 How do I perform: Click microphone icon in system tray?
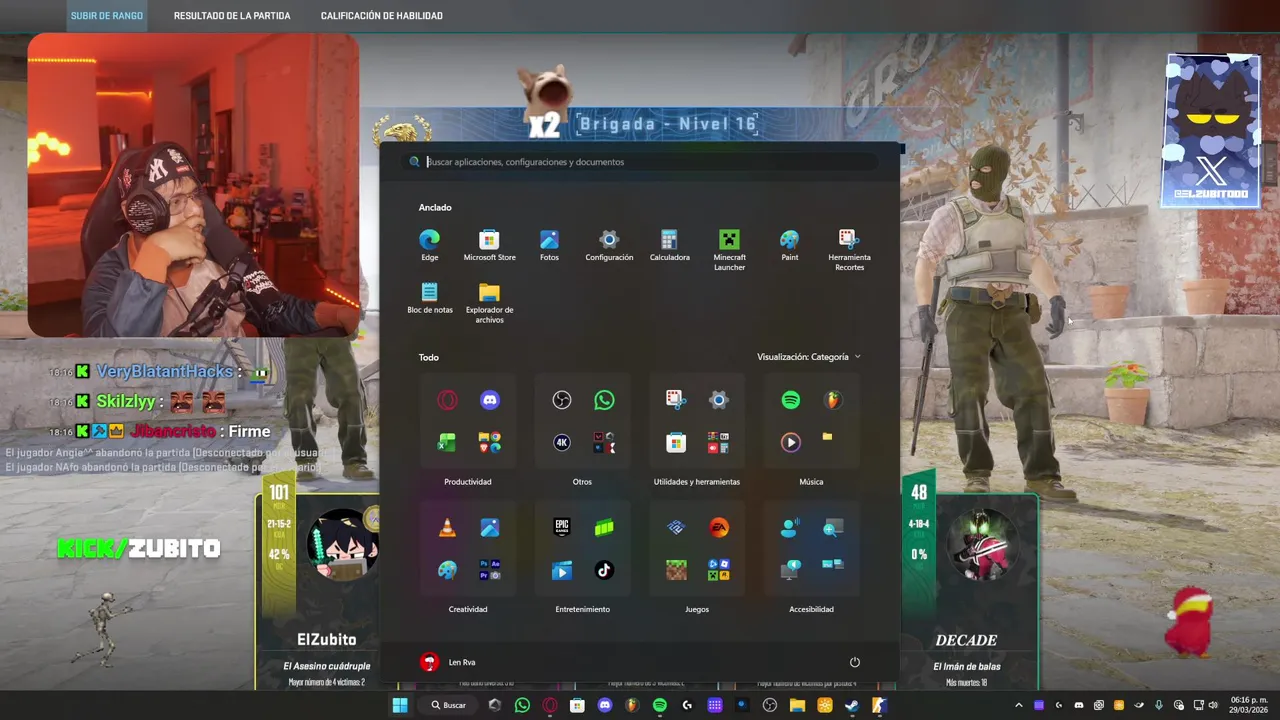tap(1159, 705)
